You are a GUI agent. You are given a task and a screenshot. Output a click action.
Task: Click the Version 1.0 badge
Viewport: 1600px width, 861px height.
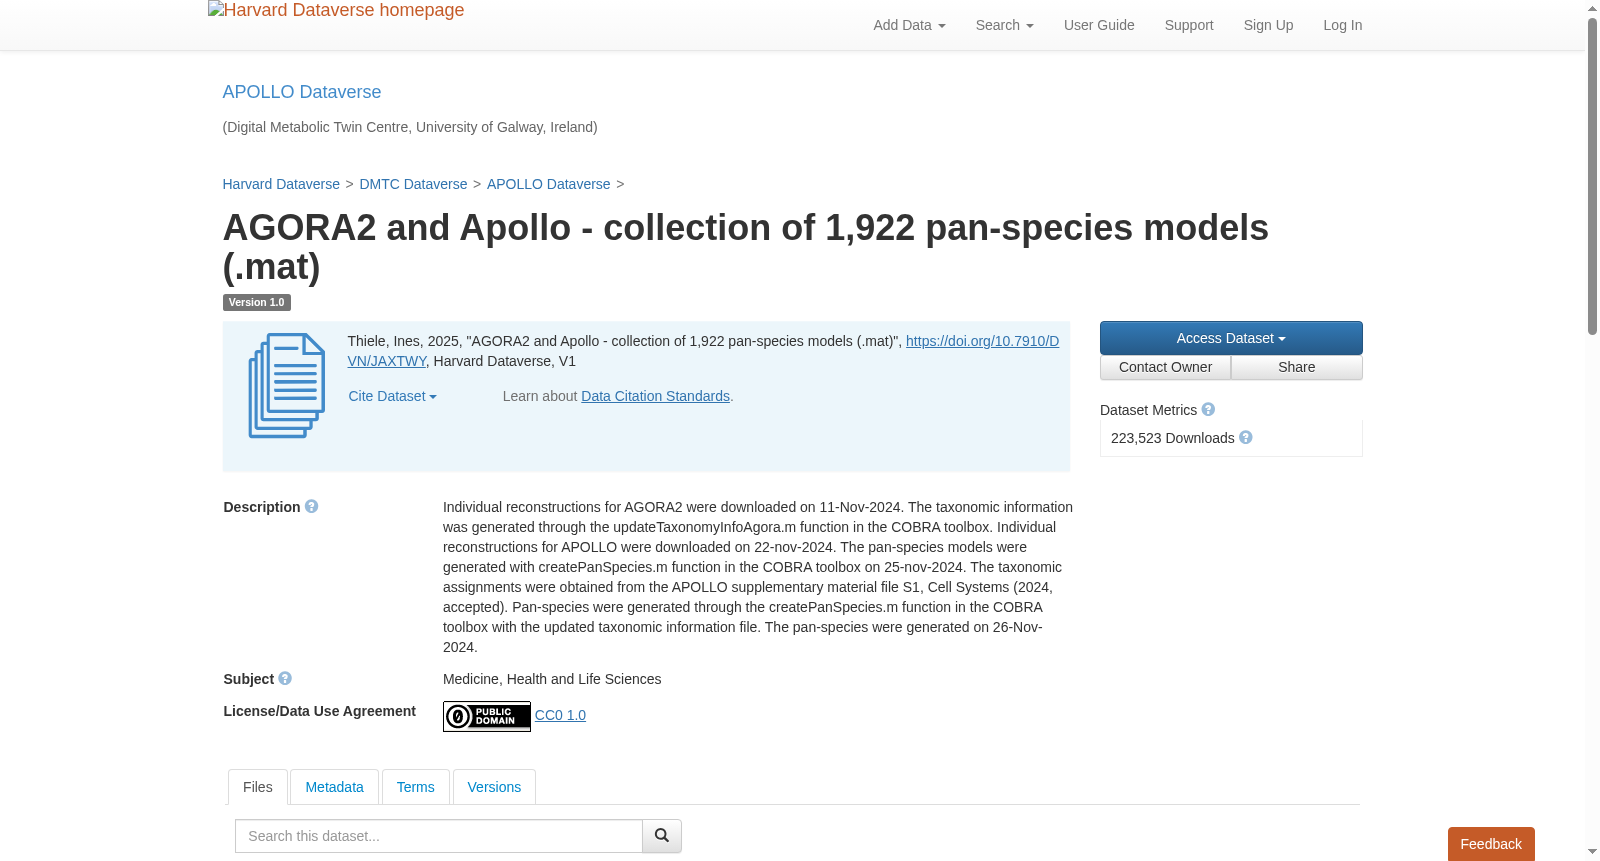coord(256,302)
